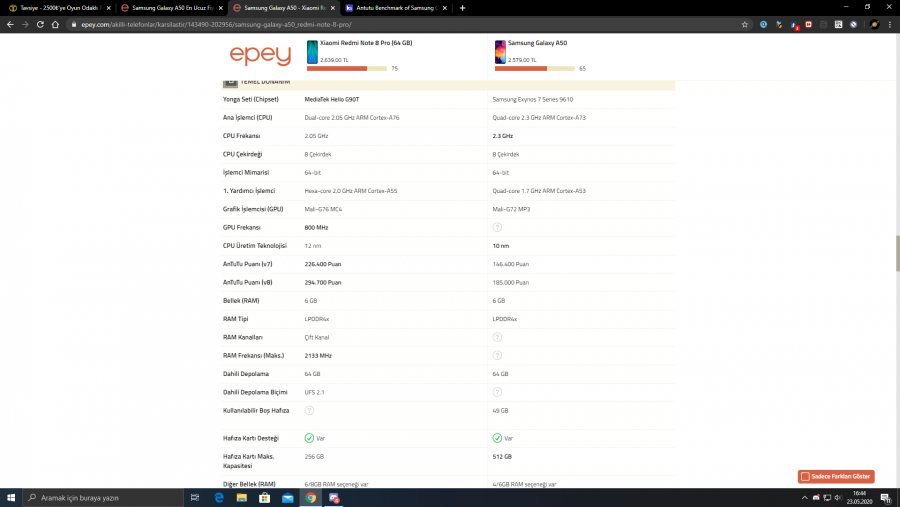Click Xiaomi Kullanılabilir Boş Hafıza question icon

(309, 411)
